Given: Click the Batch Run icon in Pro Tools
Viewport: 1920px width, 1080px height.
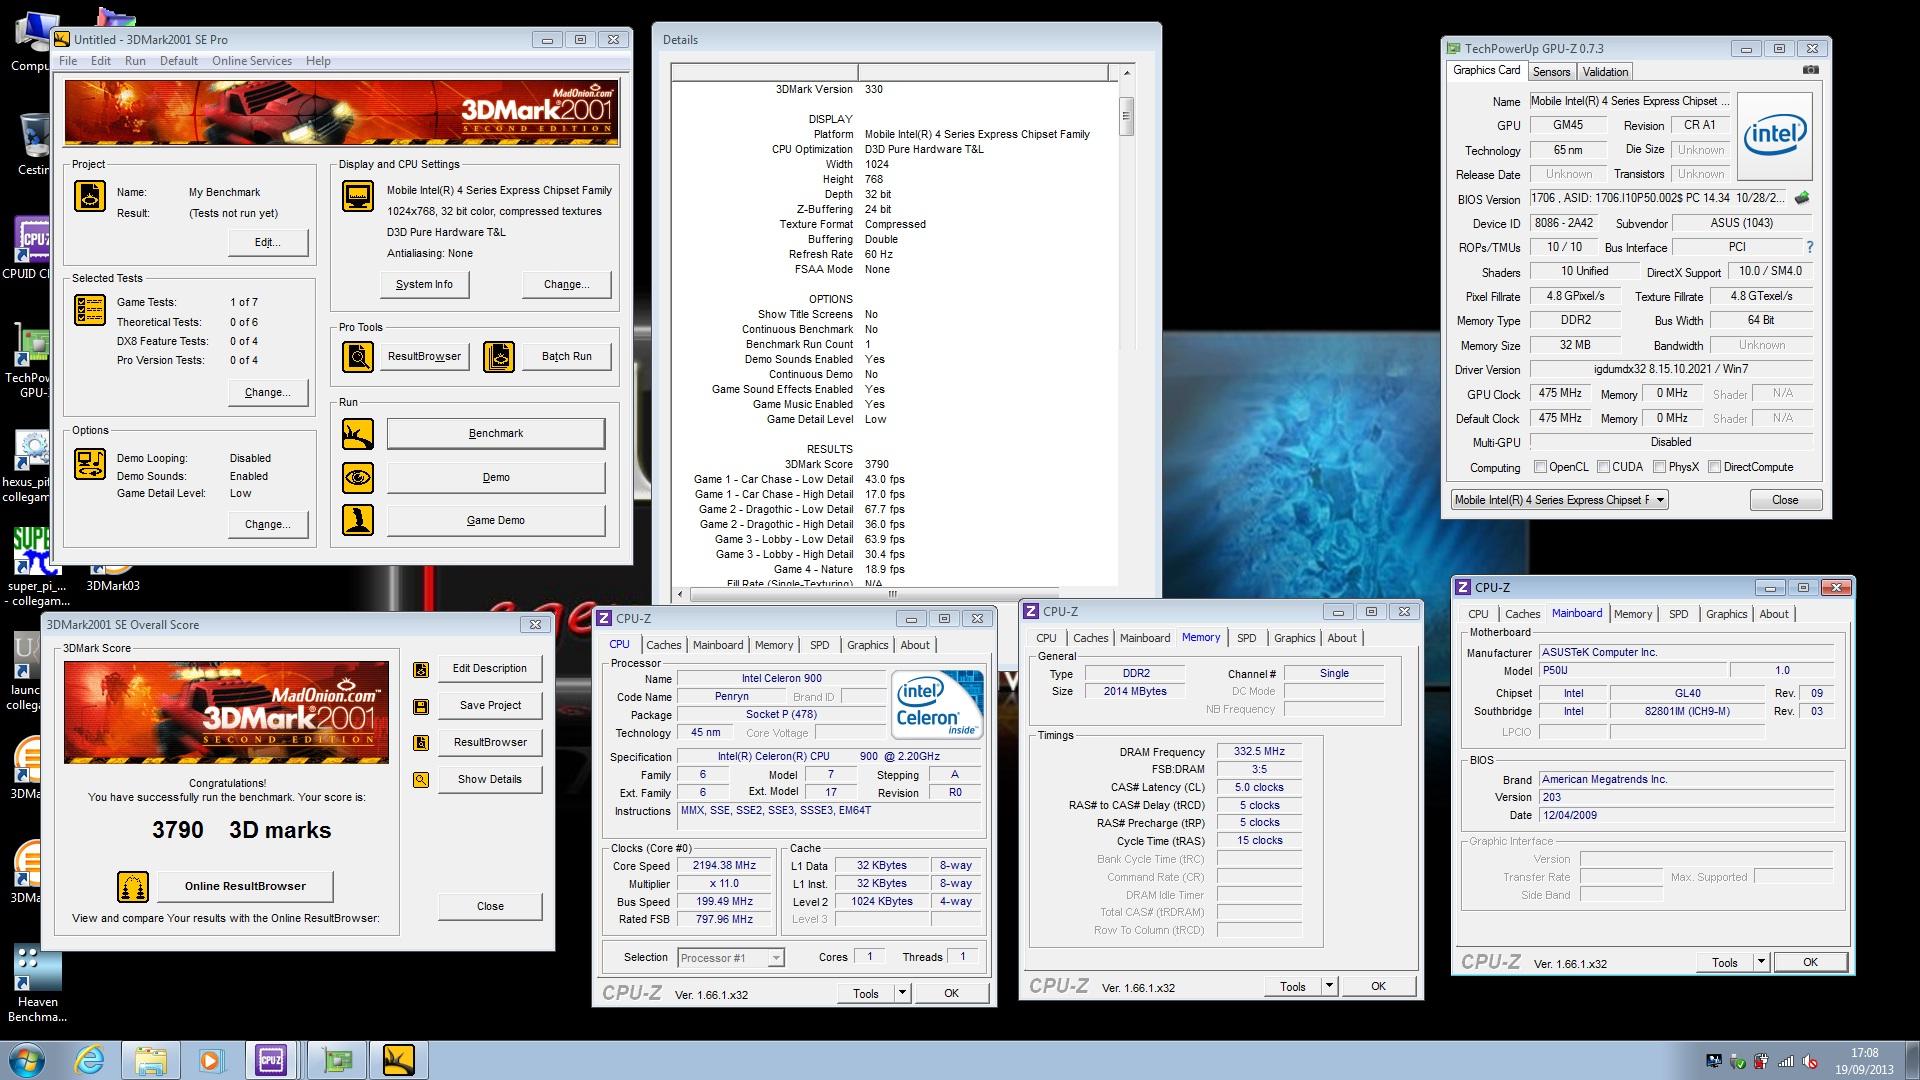Looking at the screenshot, I should point(499,356).
